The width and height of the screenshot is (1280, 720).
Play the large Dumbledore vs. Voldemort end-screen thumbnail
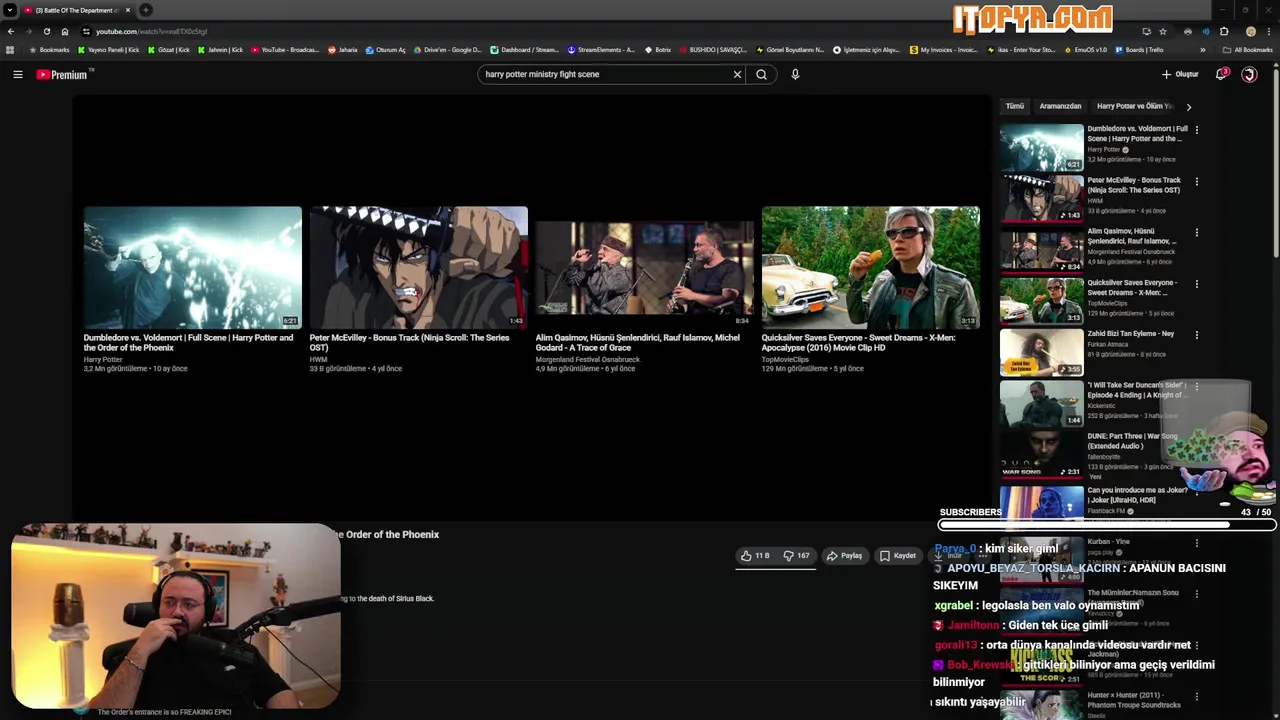coord(192,267)
